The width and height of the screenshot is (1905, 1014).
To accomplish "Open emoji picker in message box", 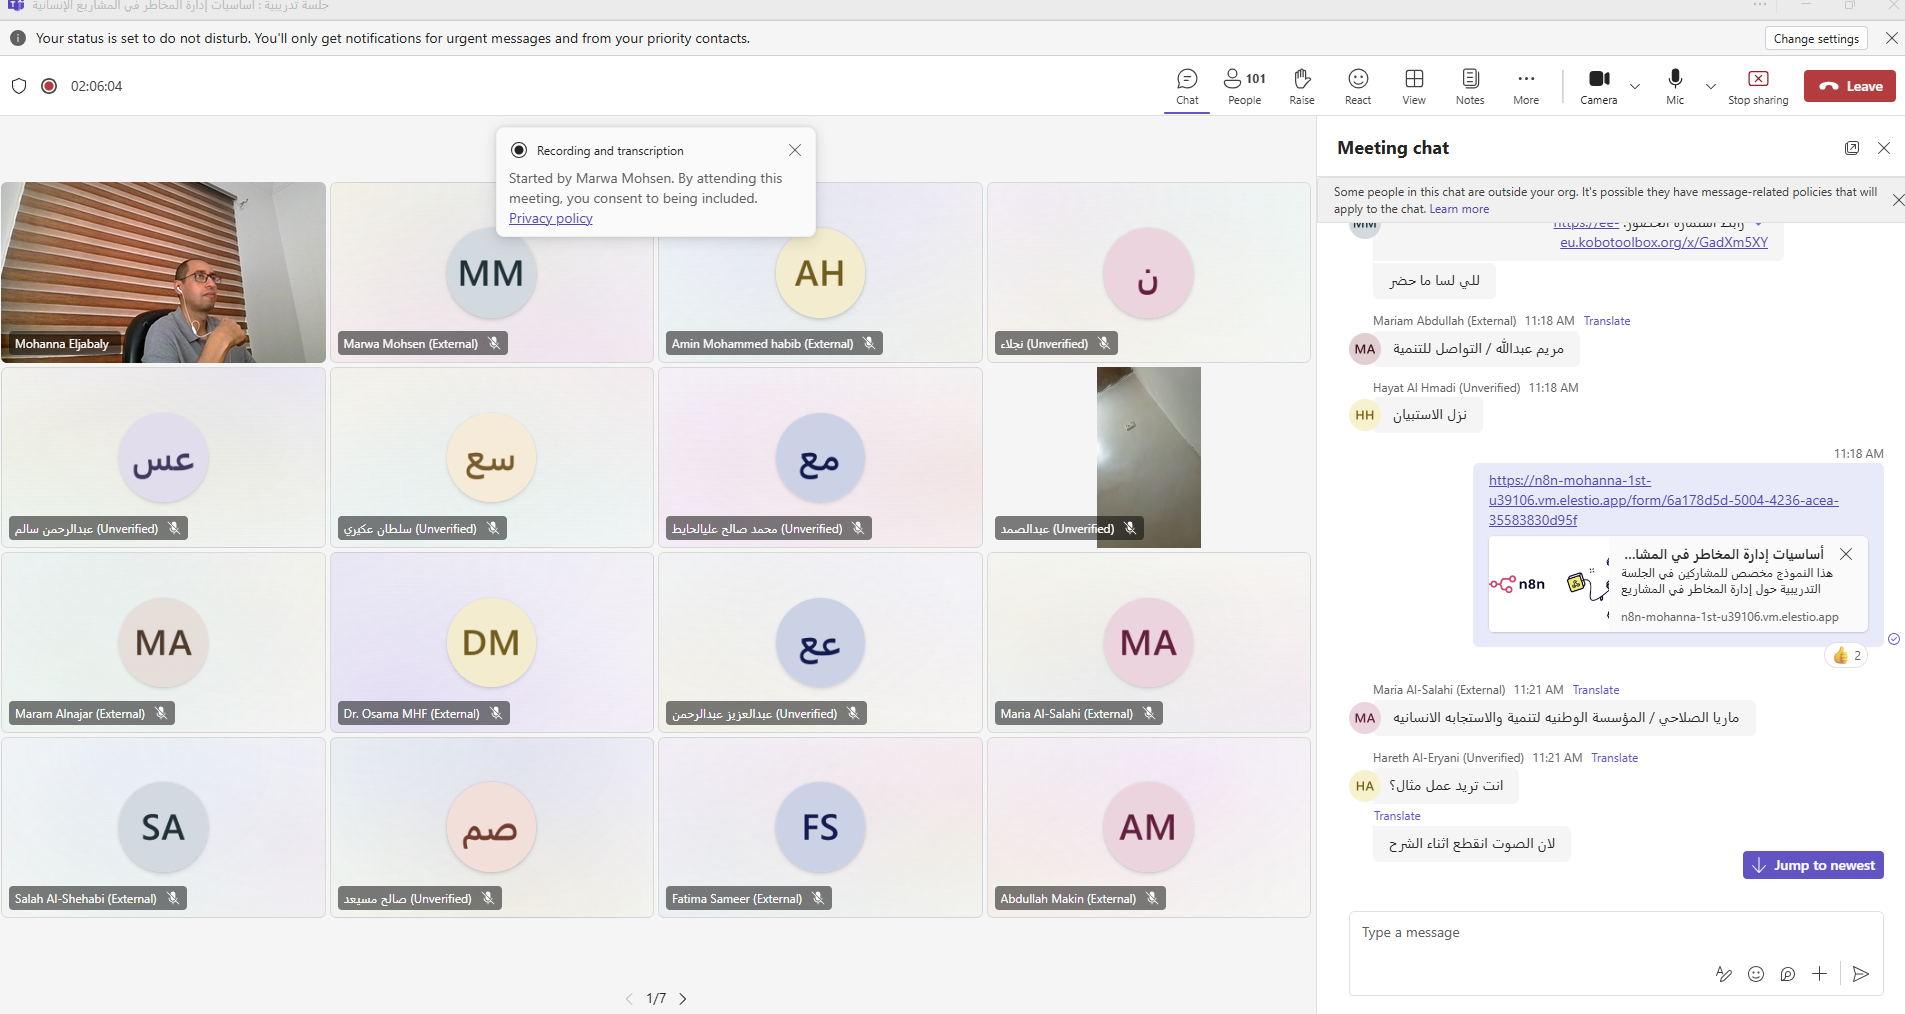I will click(1755, 974).
